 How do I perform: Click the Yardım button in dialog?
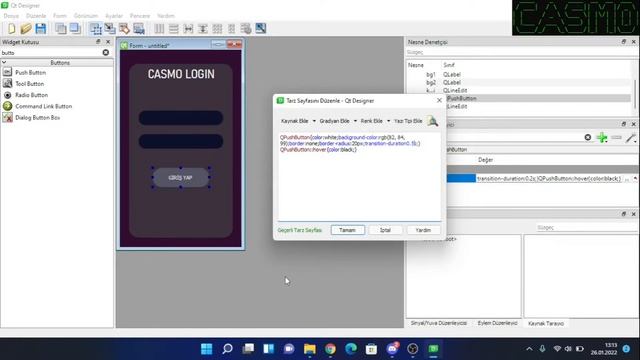click(423, 230)
